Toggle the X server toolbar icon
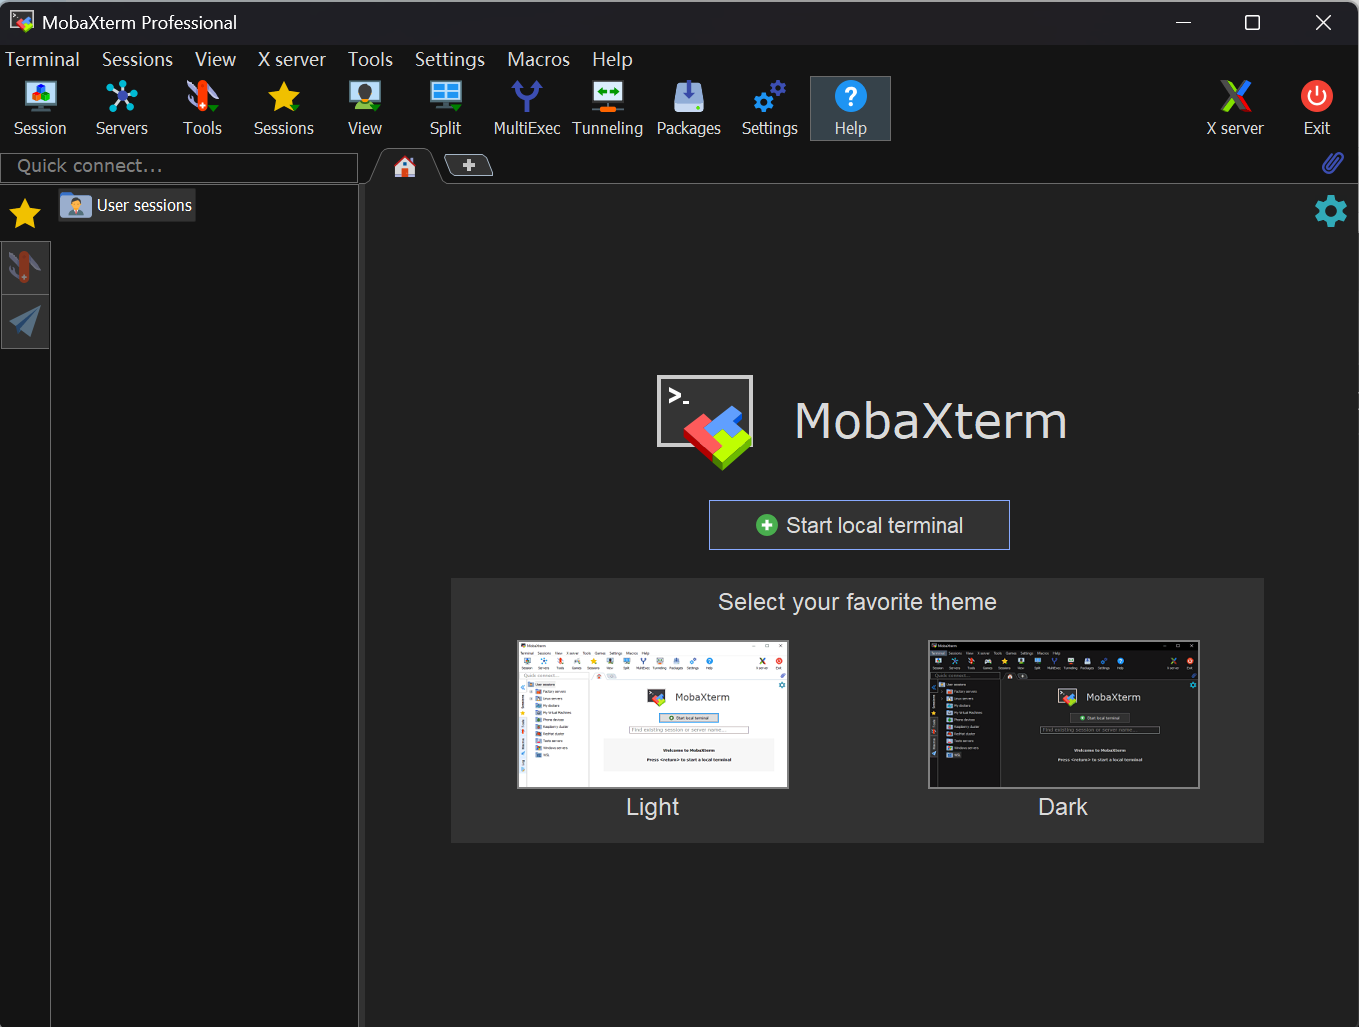Image resolution: width=1359 pixels, height=1027 pixels. pos(1235,108)
